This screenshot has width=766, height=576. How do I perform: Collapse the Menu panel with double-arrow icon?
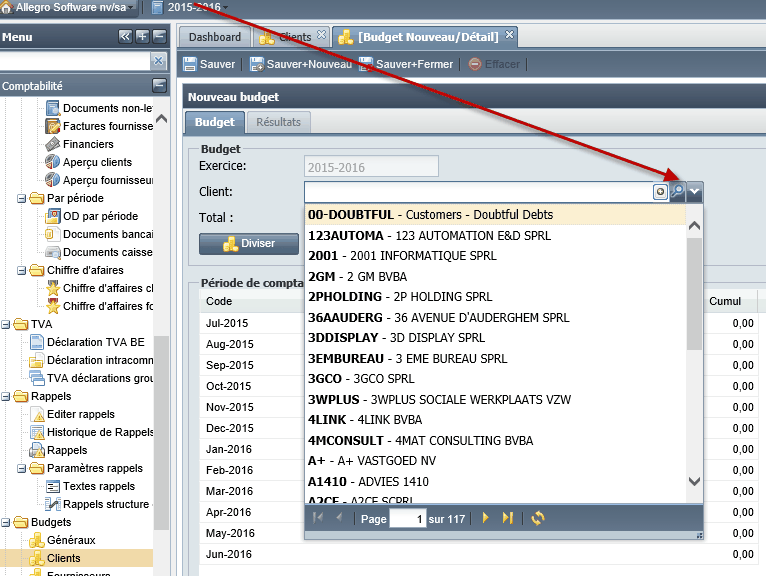coord(126,36)
